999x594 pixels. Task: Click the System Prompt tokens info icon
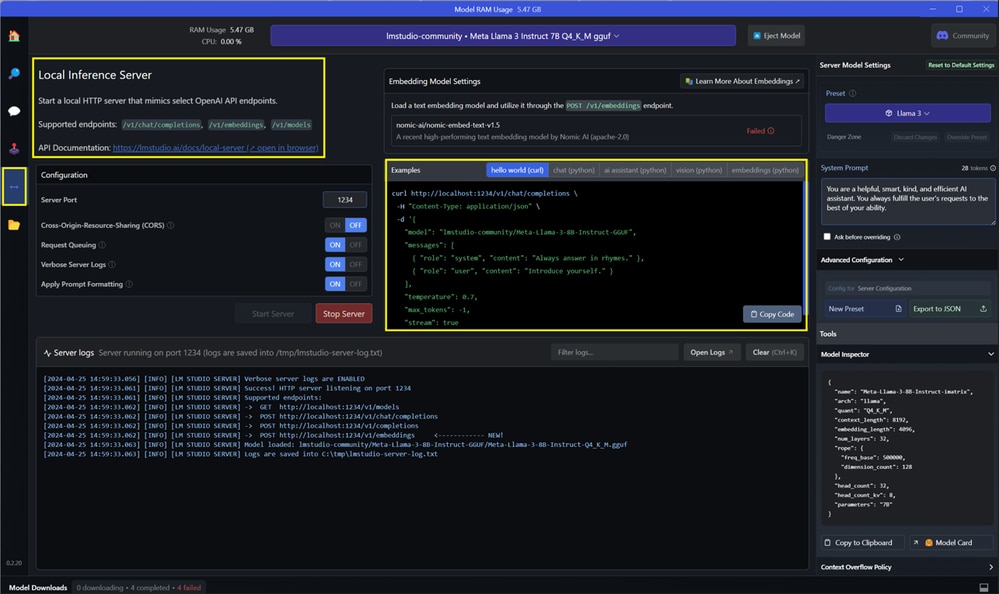click(993, 168)
